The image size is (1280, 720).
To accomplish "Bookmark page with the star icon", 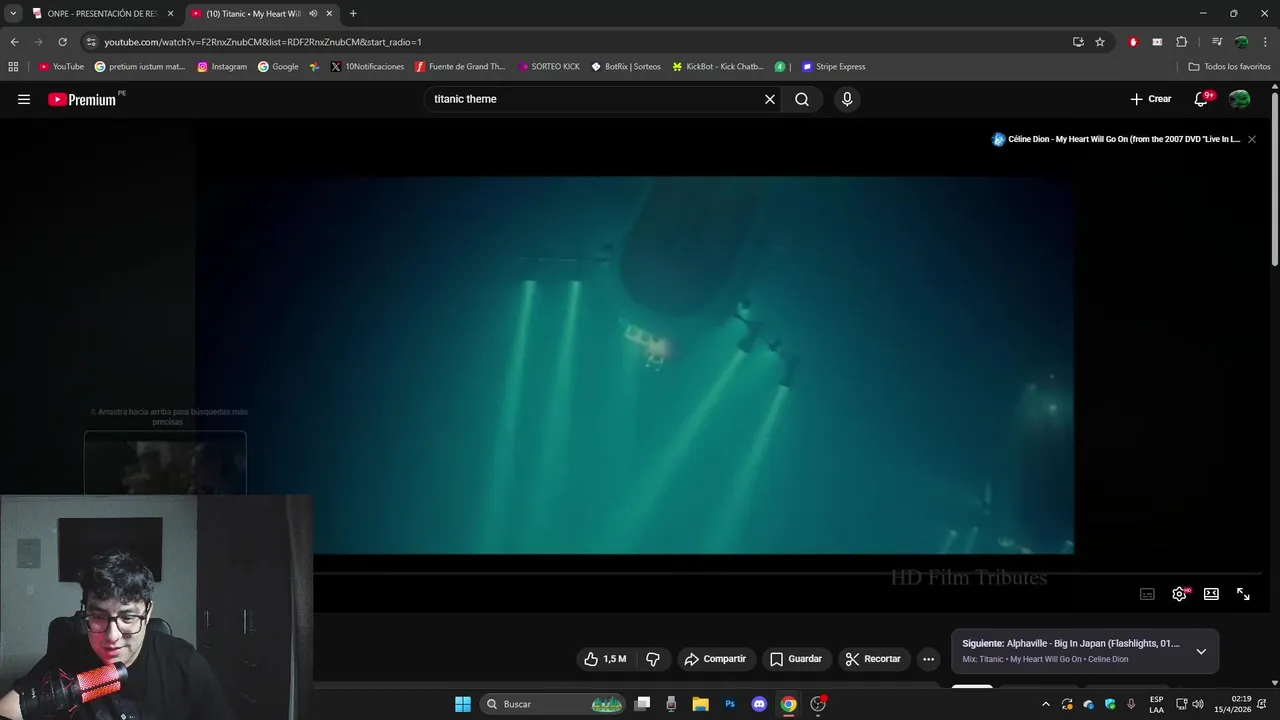I will pos(1100,42).
